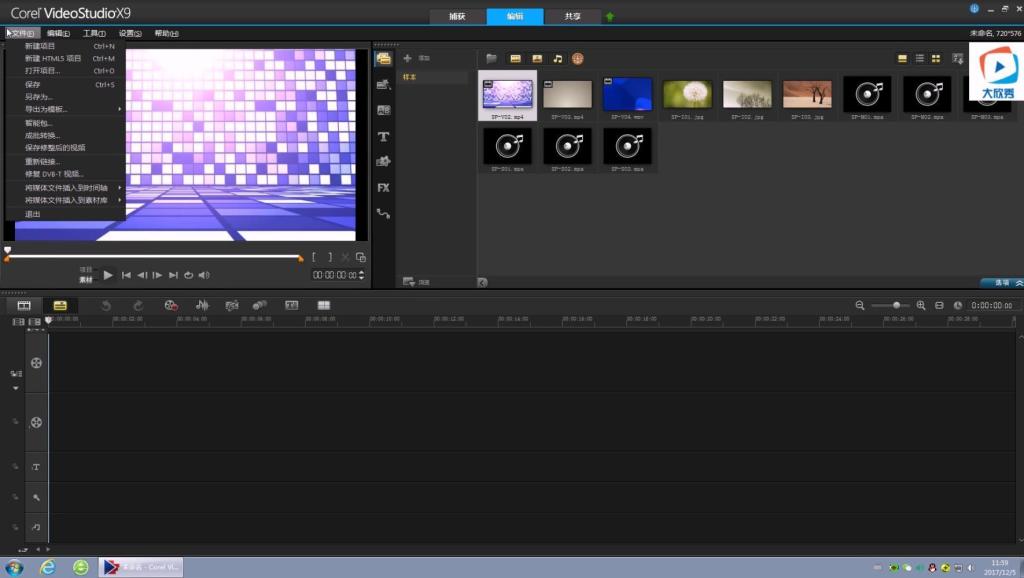Switch to Storyboard view in timeline toolbar
The height and width of the screenshot is (578, 1024).
click(24, 305)
